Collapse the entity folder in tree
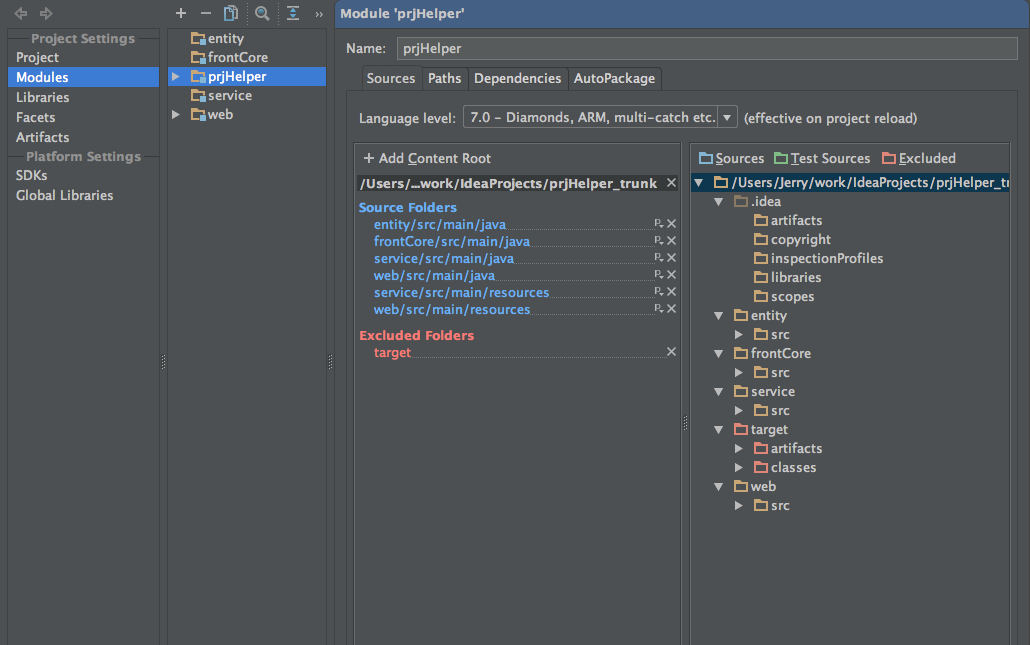The height and width of the screenshot is (645, 1030). 719,316
